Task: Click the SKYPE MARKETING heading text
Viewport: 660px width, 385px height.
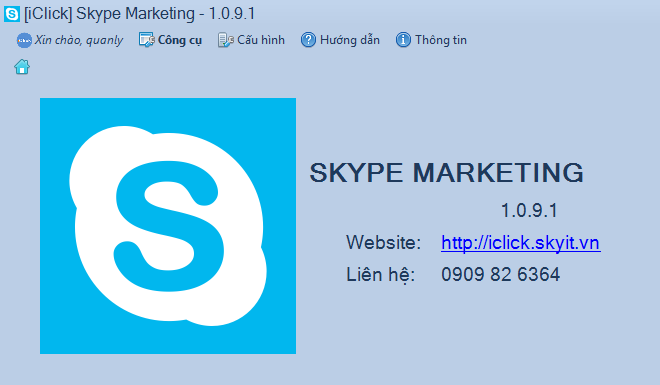Action: pyautogui.click(x=447, y=173)
